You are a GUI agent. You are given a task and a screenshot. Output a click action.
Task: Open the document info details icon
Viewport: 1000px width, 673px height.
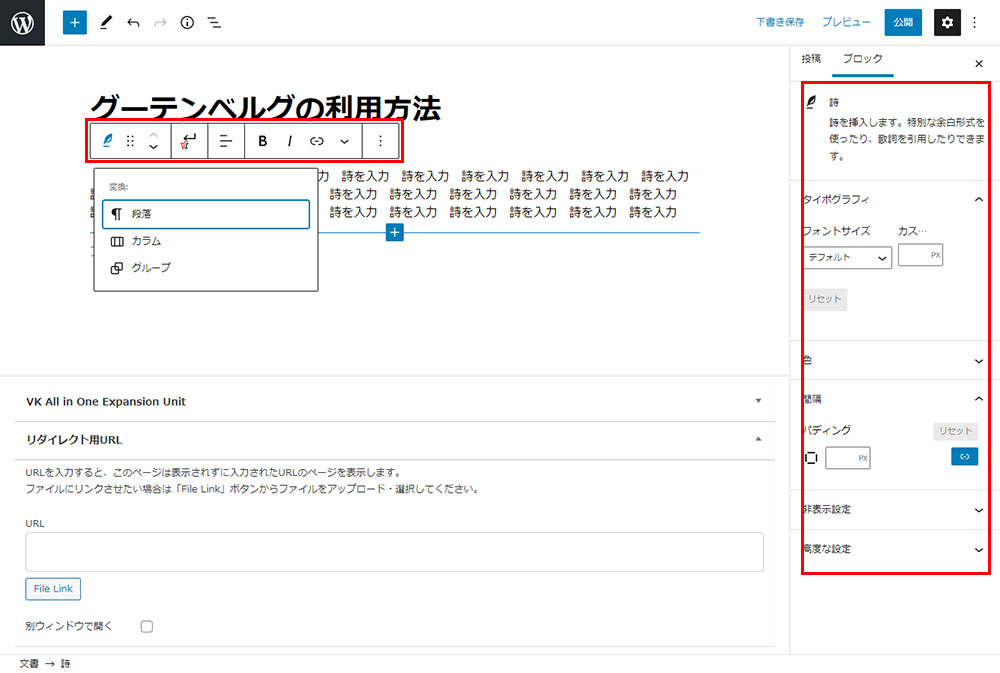click(x=187, y=22)
